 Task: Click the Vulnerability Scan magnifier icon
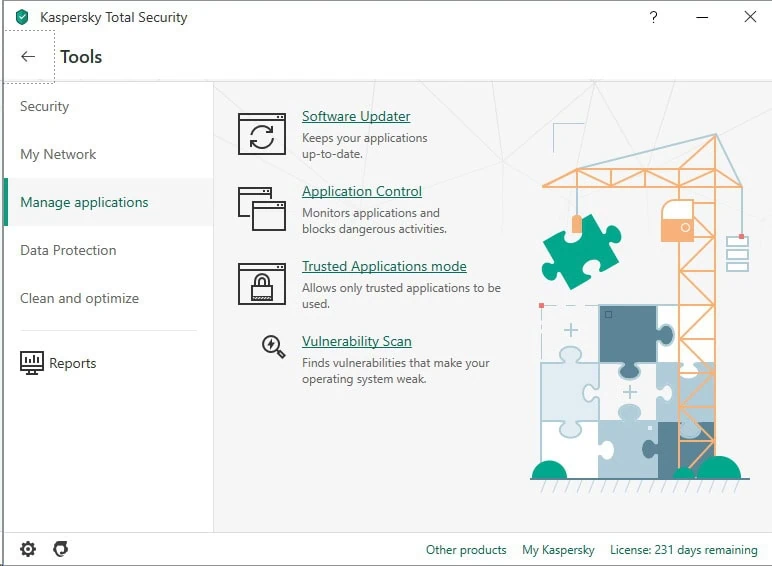point(273,346)
